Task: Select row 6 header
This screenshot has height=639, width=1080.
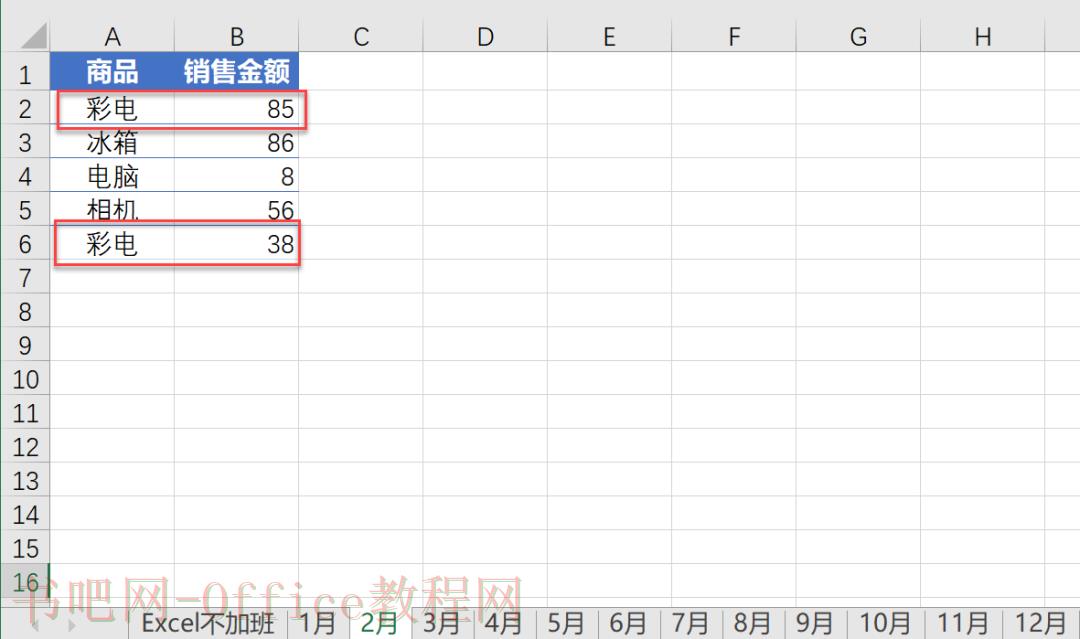Action: click(25, 242)
